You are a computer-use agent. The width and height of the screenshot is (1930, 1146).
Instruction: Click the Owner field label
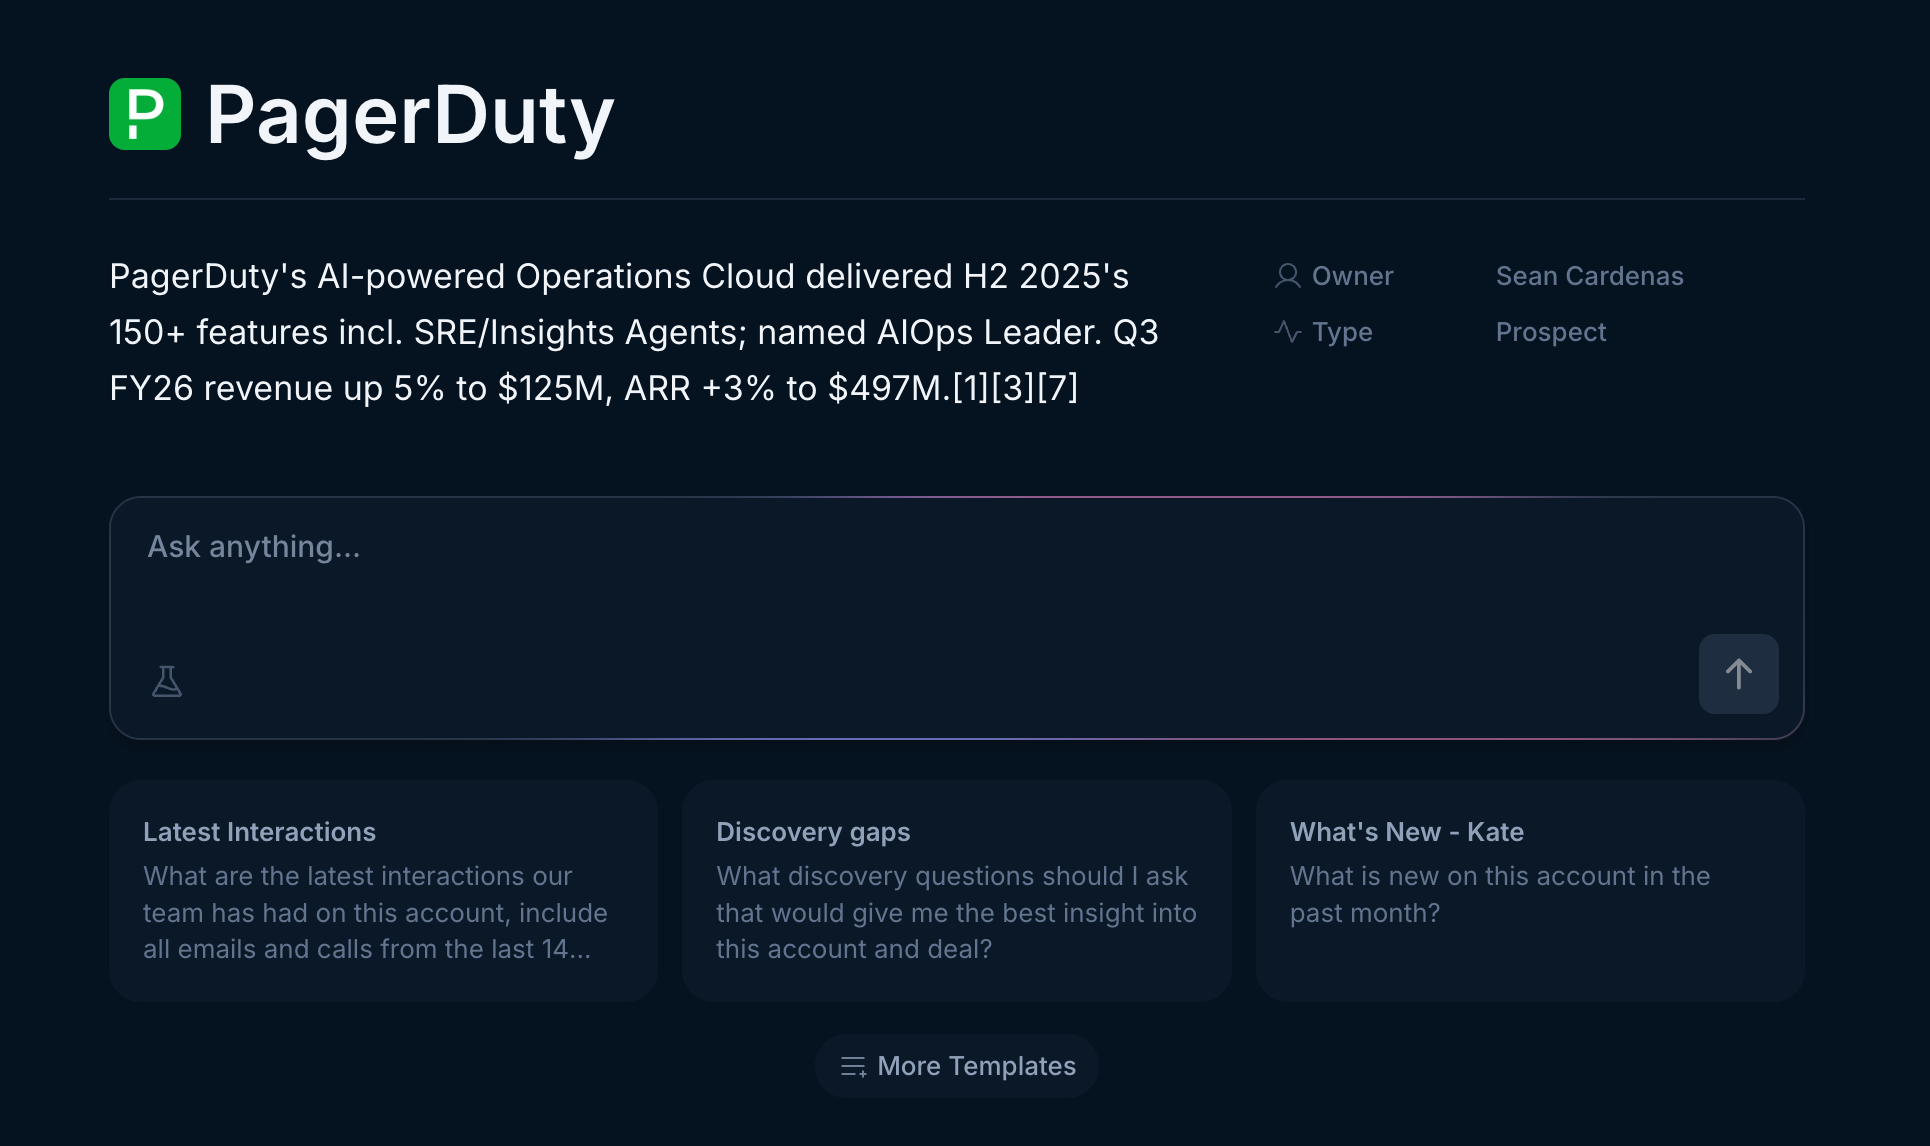point(1352,276)
